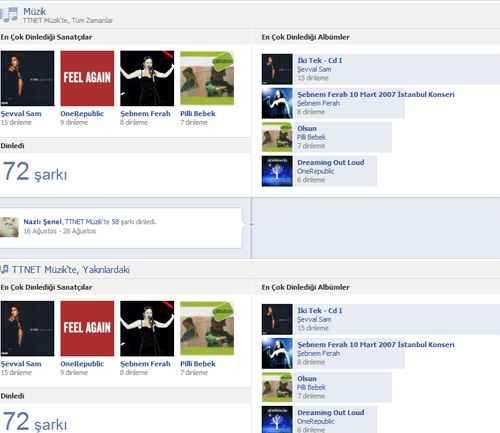
Task: Click Şevval Sam under İki Tek in top albums list
Action: [314, 69]
